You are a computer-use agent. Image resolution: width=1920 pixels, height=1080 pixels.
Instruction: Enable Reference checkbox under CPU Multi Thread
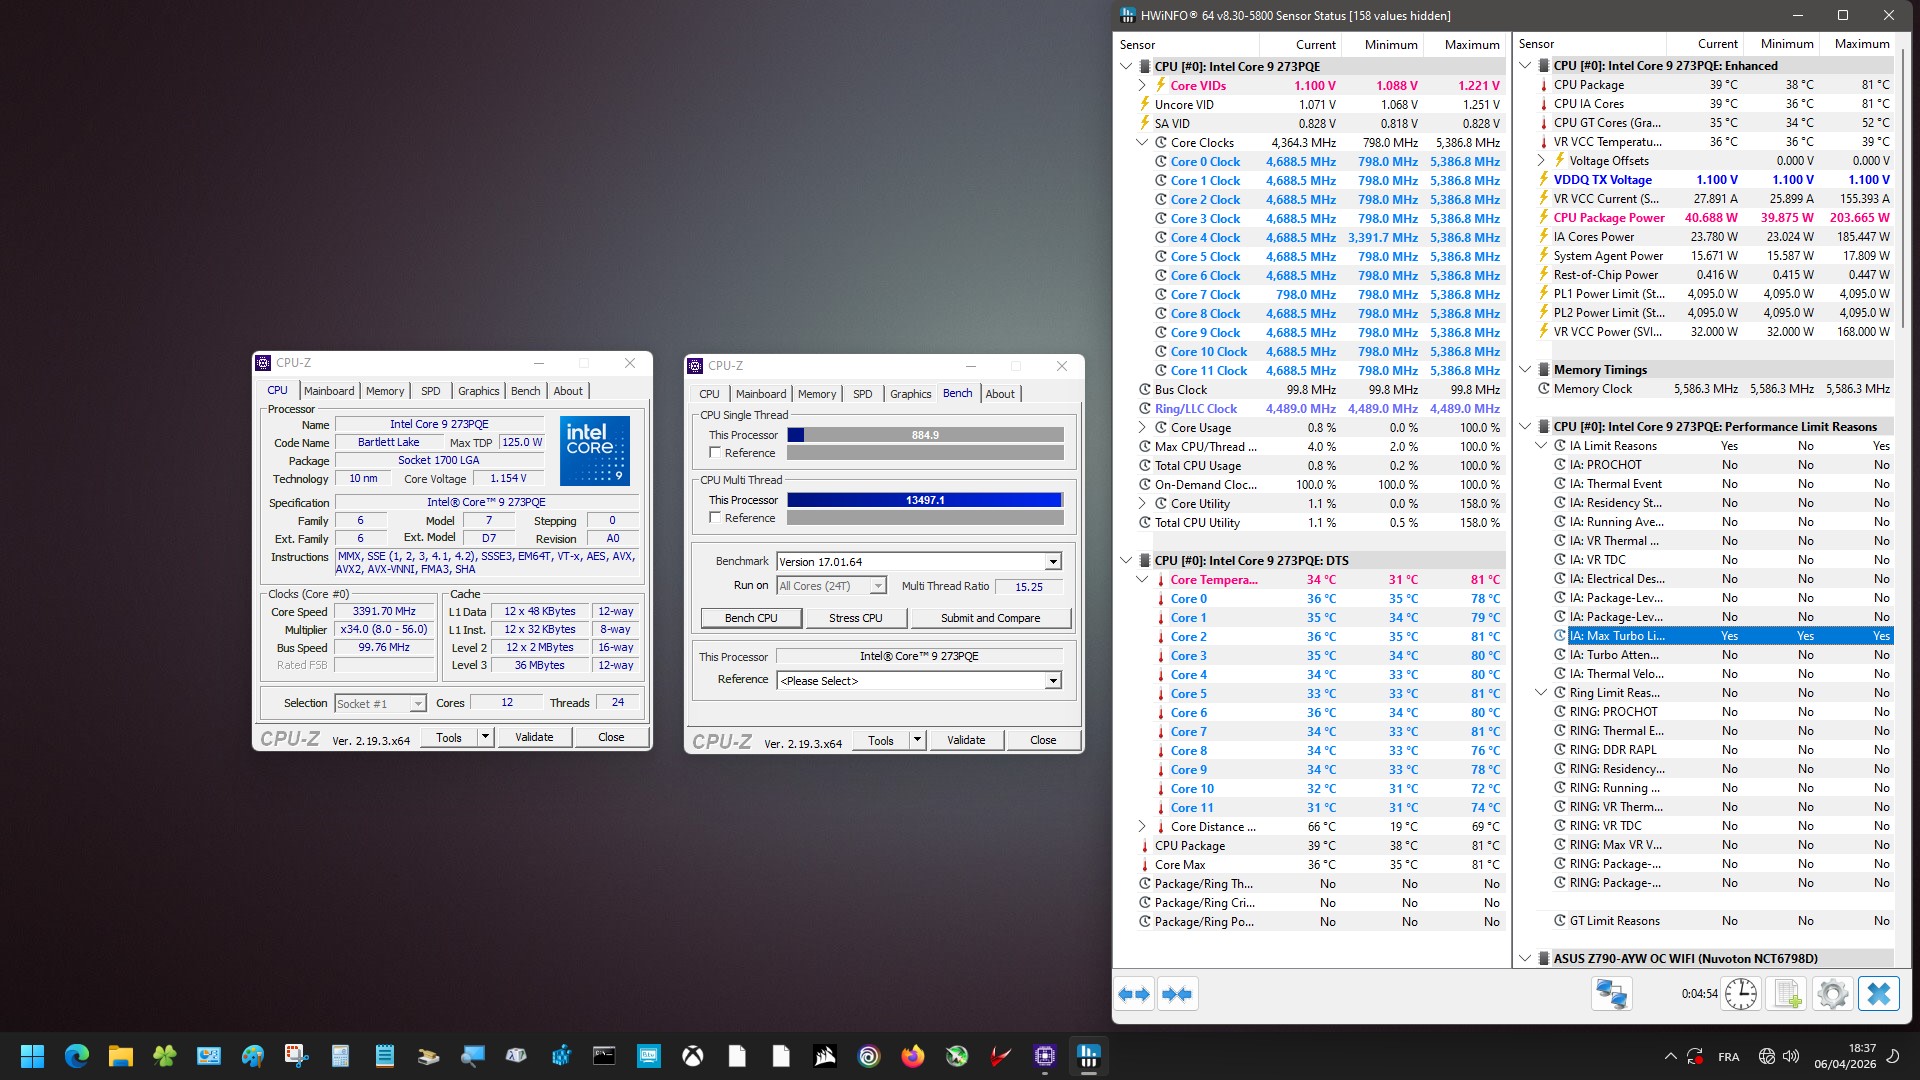click(715, 518)
